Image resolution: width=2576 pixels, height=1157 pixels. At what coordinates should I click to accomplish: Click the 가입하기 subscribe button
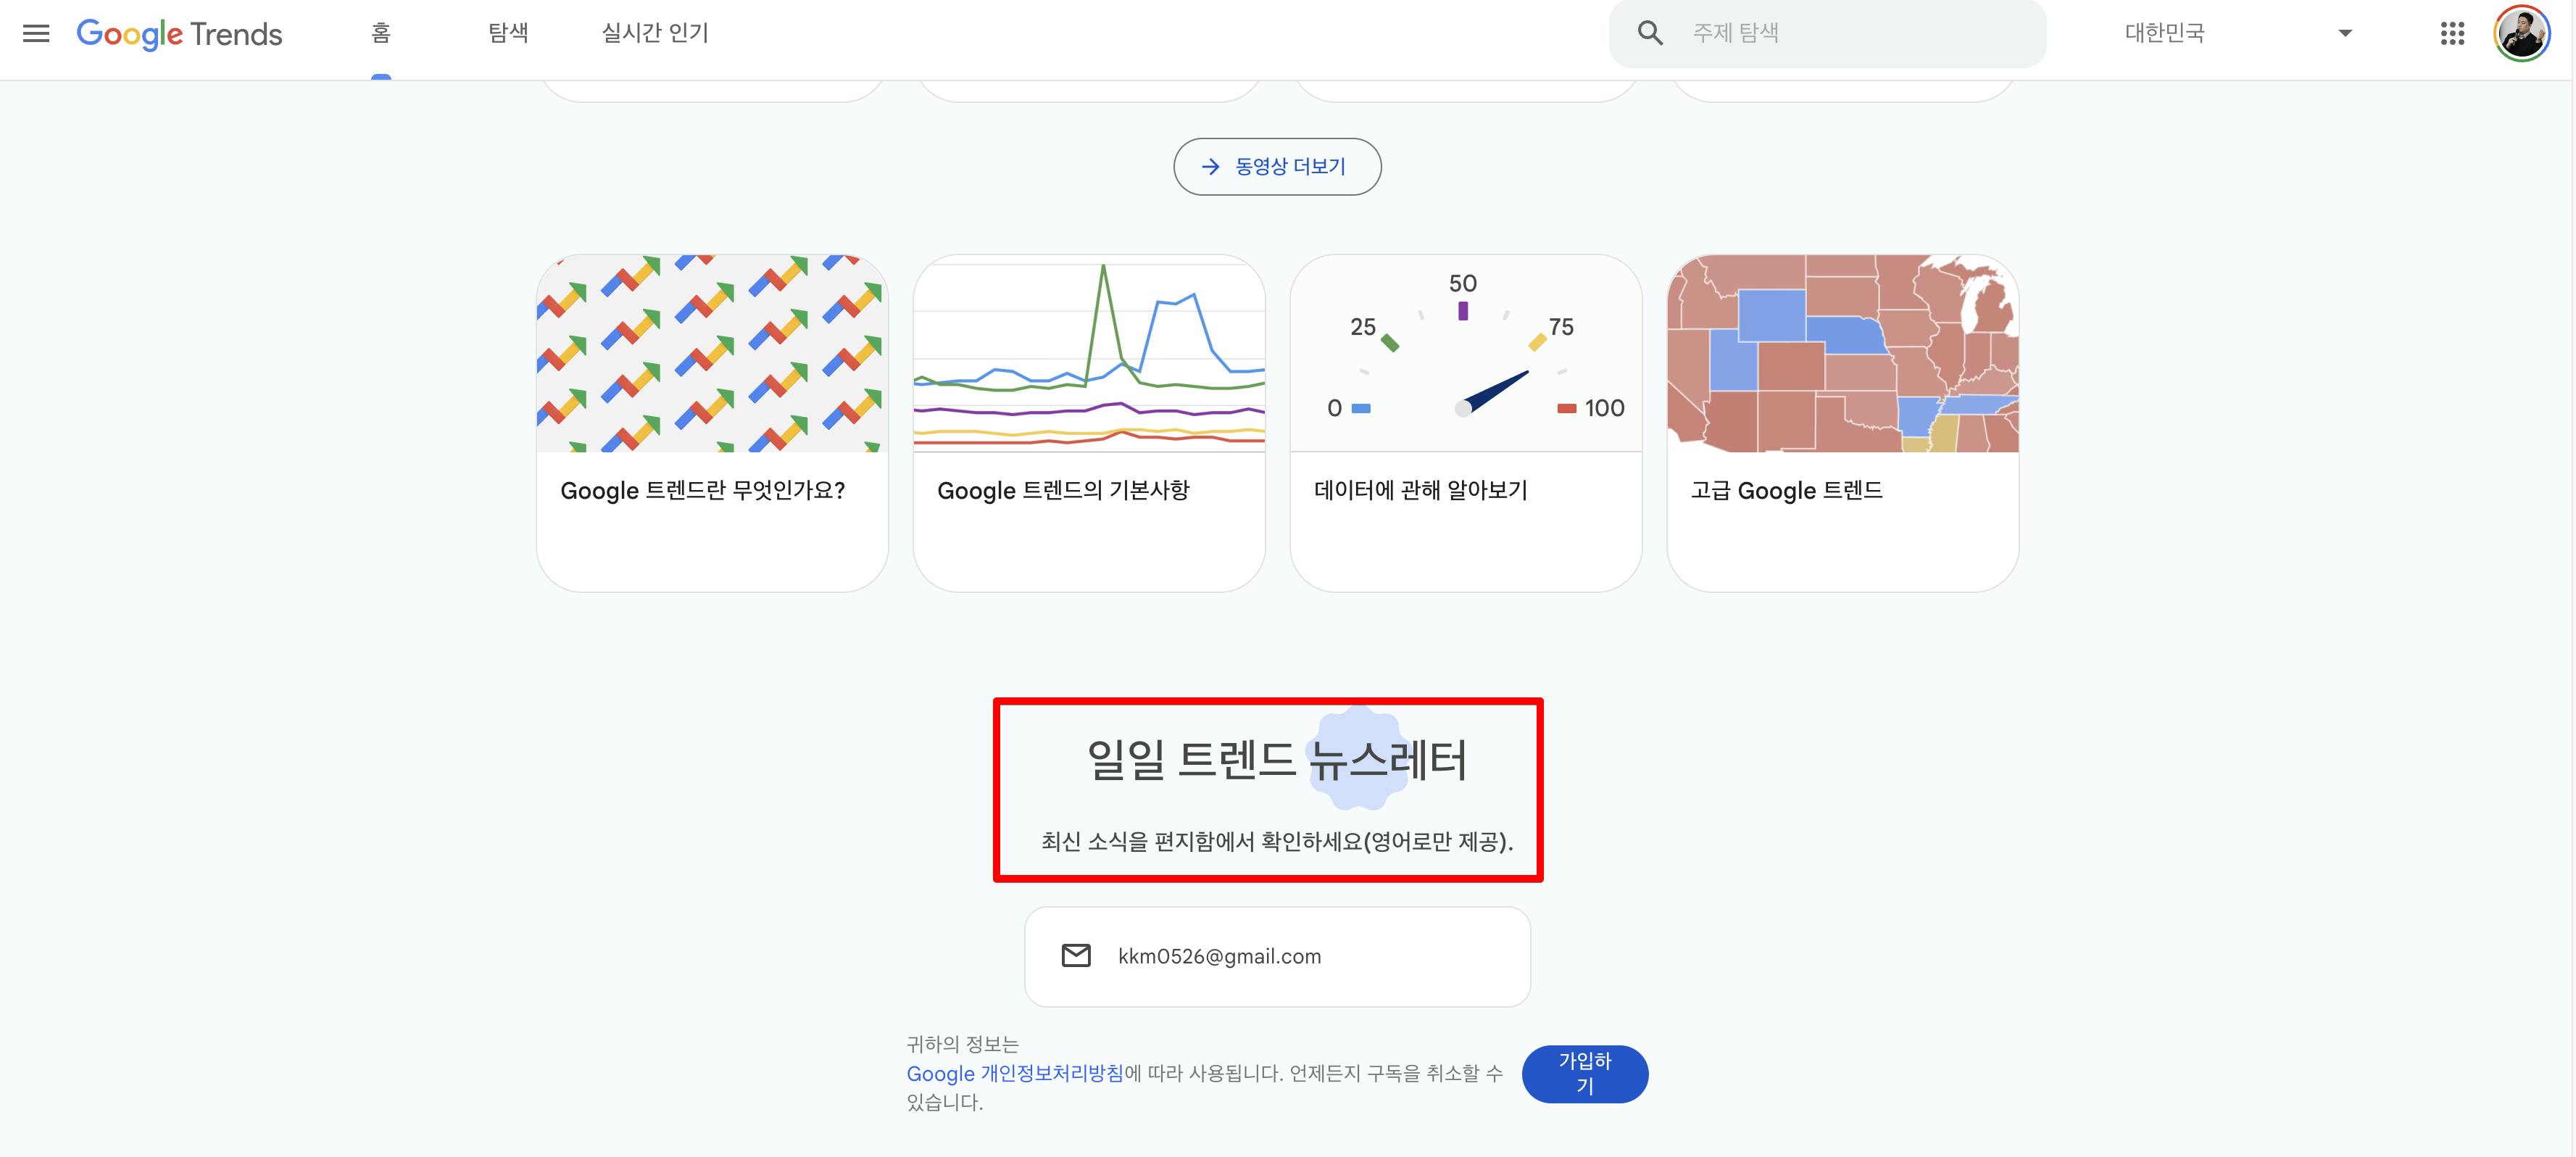[x=1585, y=1074]
